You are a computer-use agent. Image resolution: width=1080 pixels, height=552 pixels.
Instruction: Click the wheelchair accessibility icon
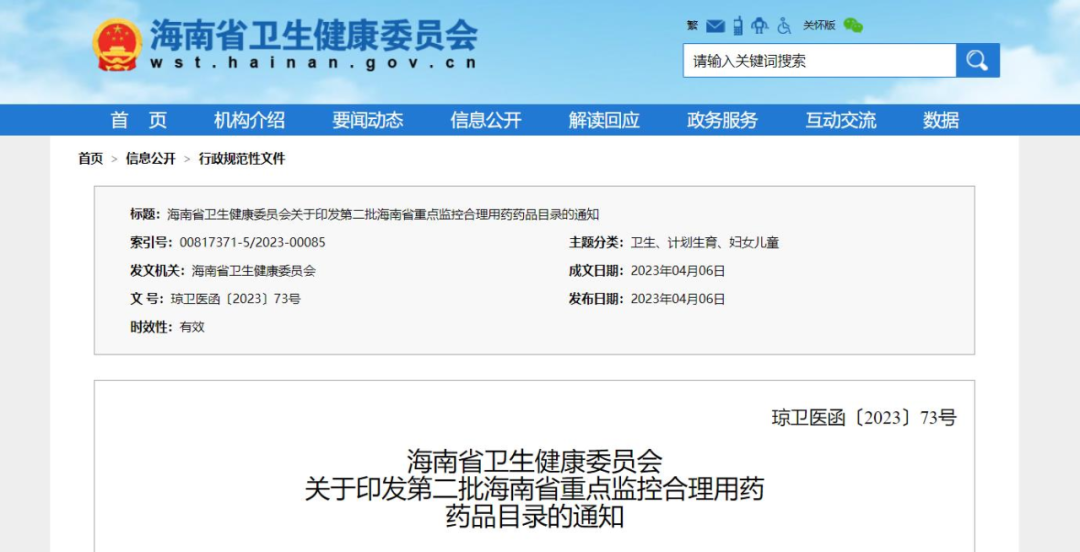(x=784, y=26)
